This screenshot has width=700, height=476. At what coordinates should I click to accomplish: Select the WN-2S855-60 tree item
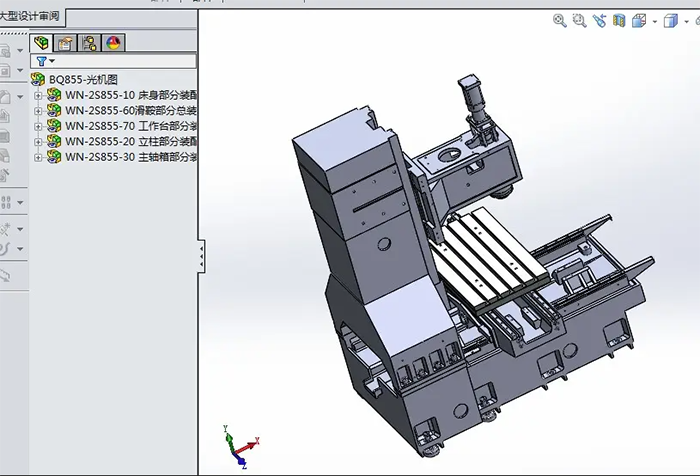[130, 110]
